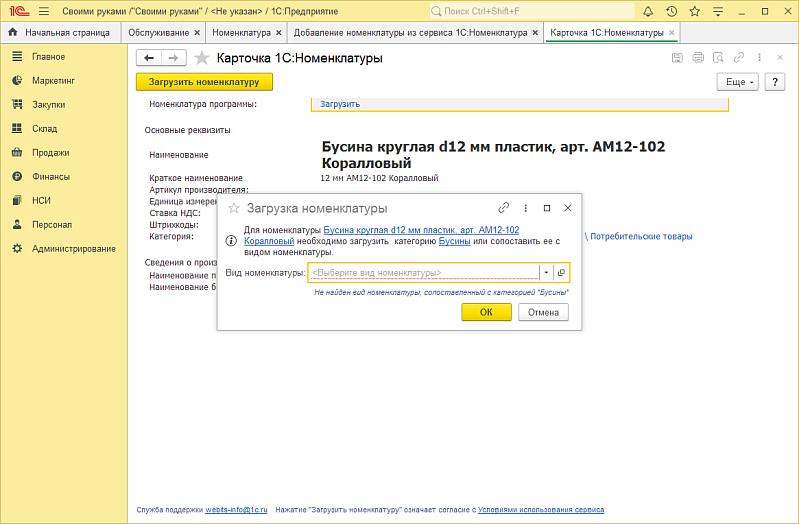Click the Вид номенклатуры input field
Image resolution: width=799 pixels, height=524 pixels.
[x=423, y=272]
